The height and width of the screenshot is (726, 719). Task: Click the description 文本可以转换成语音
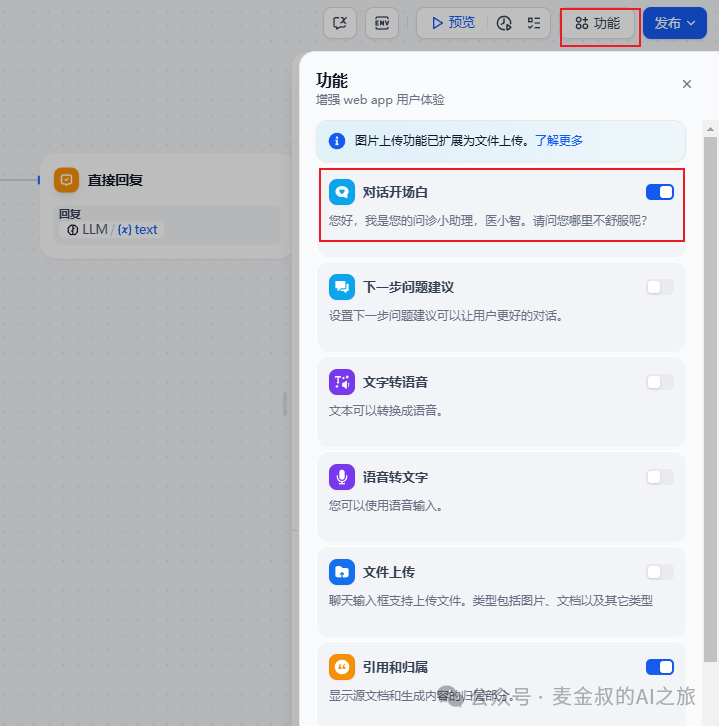[386, 410]
